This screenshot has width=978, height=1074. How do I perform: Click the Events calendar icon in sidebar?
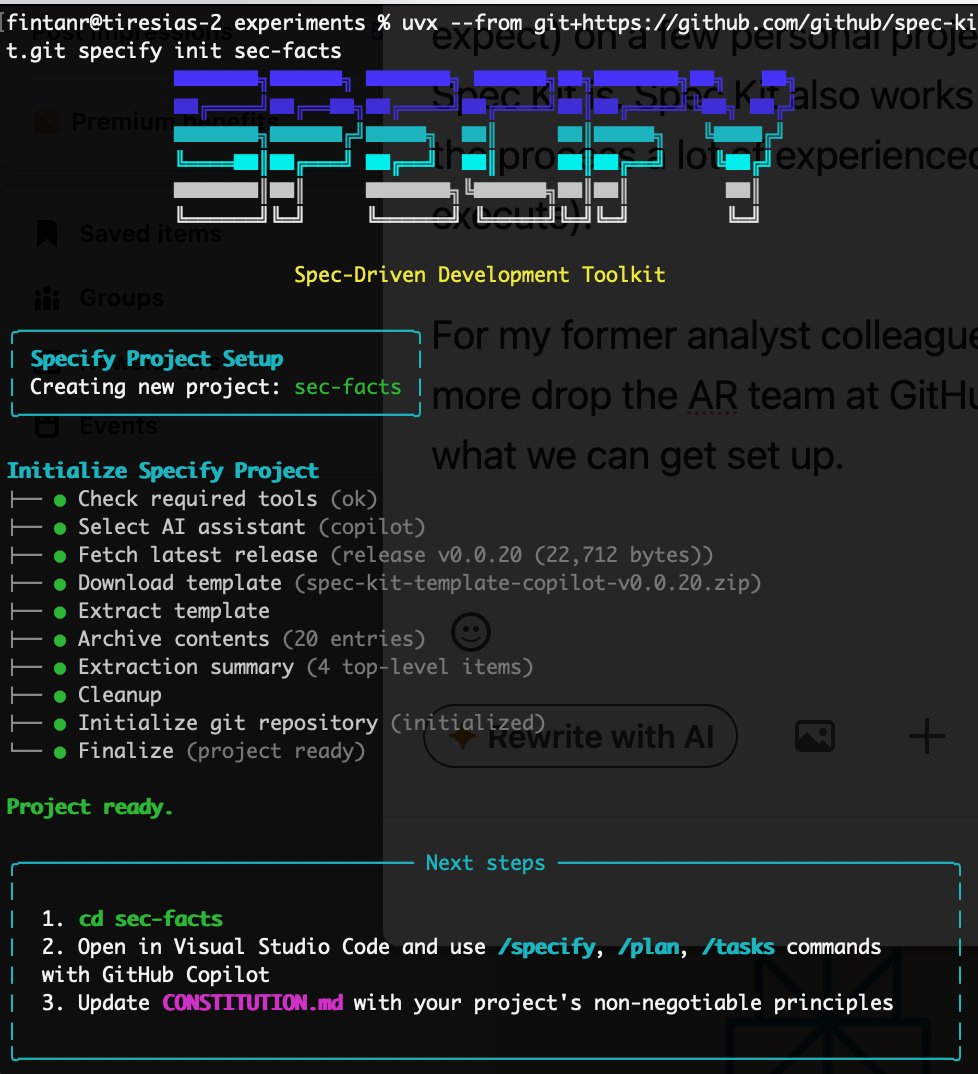pos(47,426)
